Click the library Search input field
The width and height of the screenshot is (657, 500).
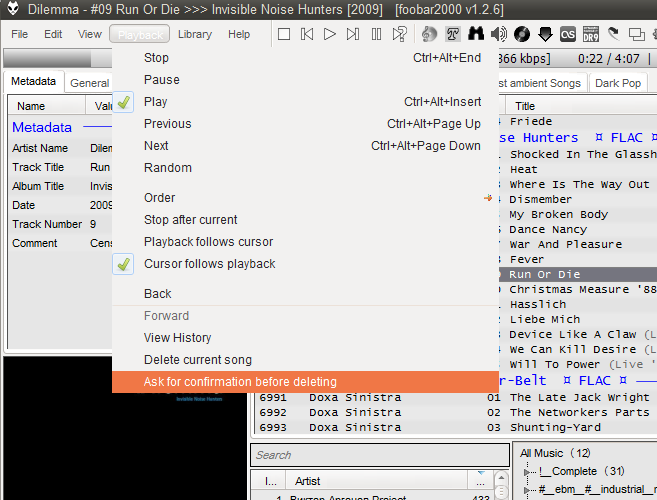pos(380,455)
